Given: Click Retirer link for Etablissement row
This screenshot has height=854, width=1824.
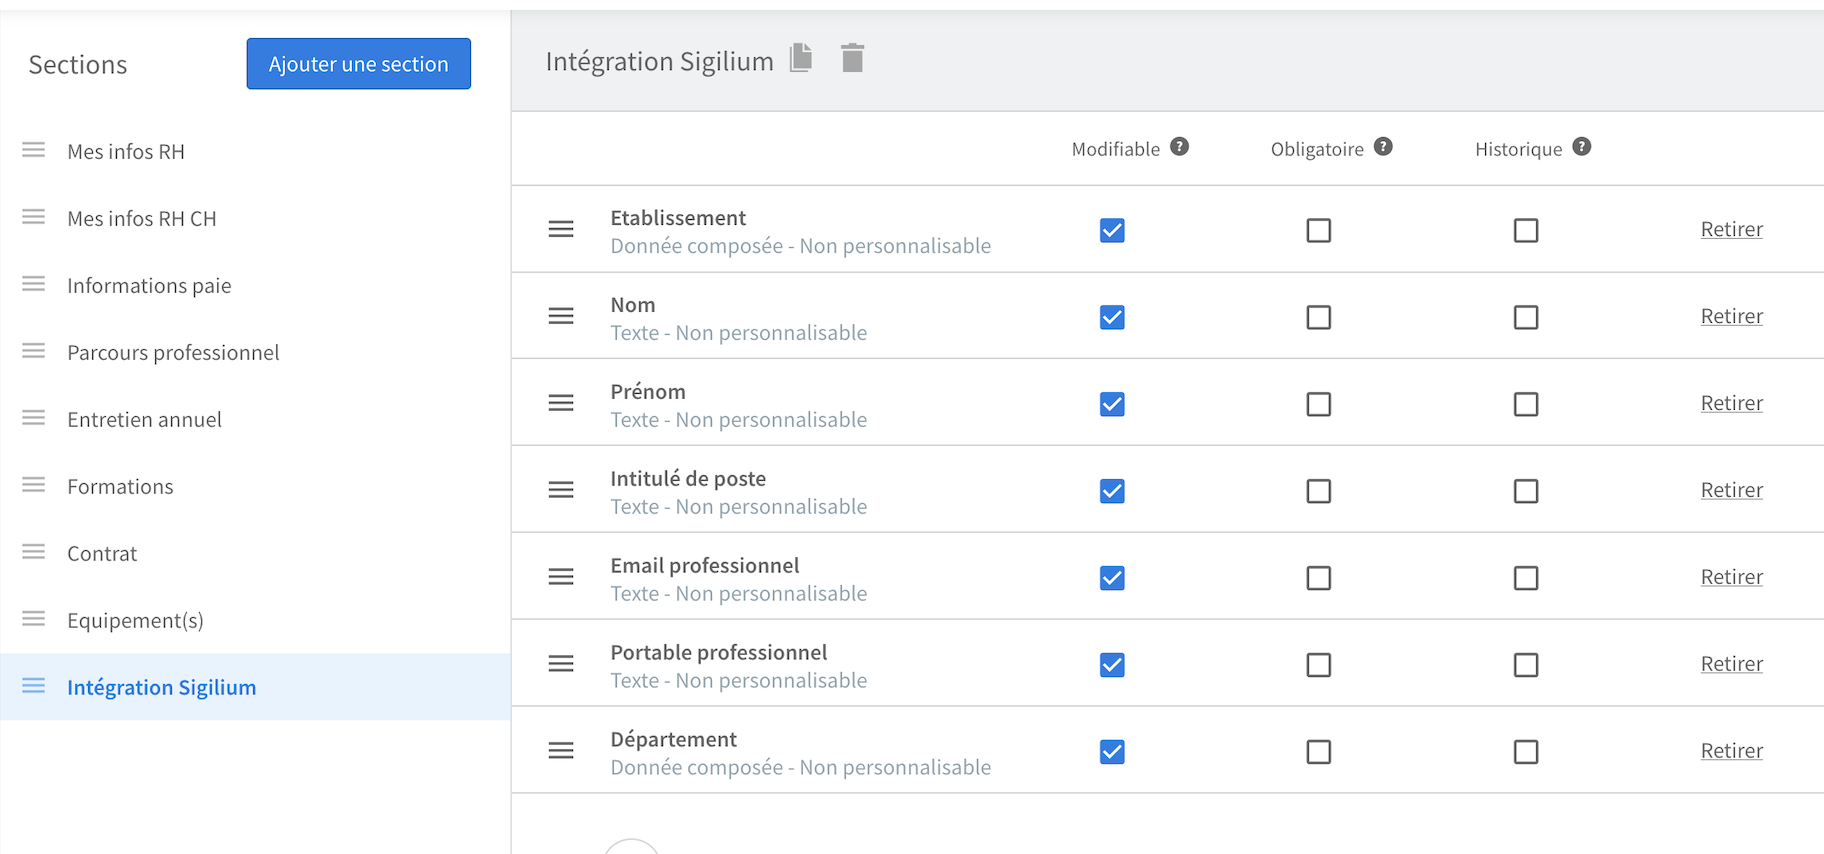Looking at the screenshot, I should pos(1731,230).
